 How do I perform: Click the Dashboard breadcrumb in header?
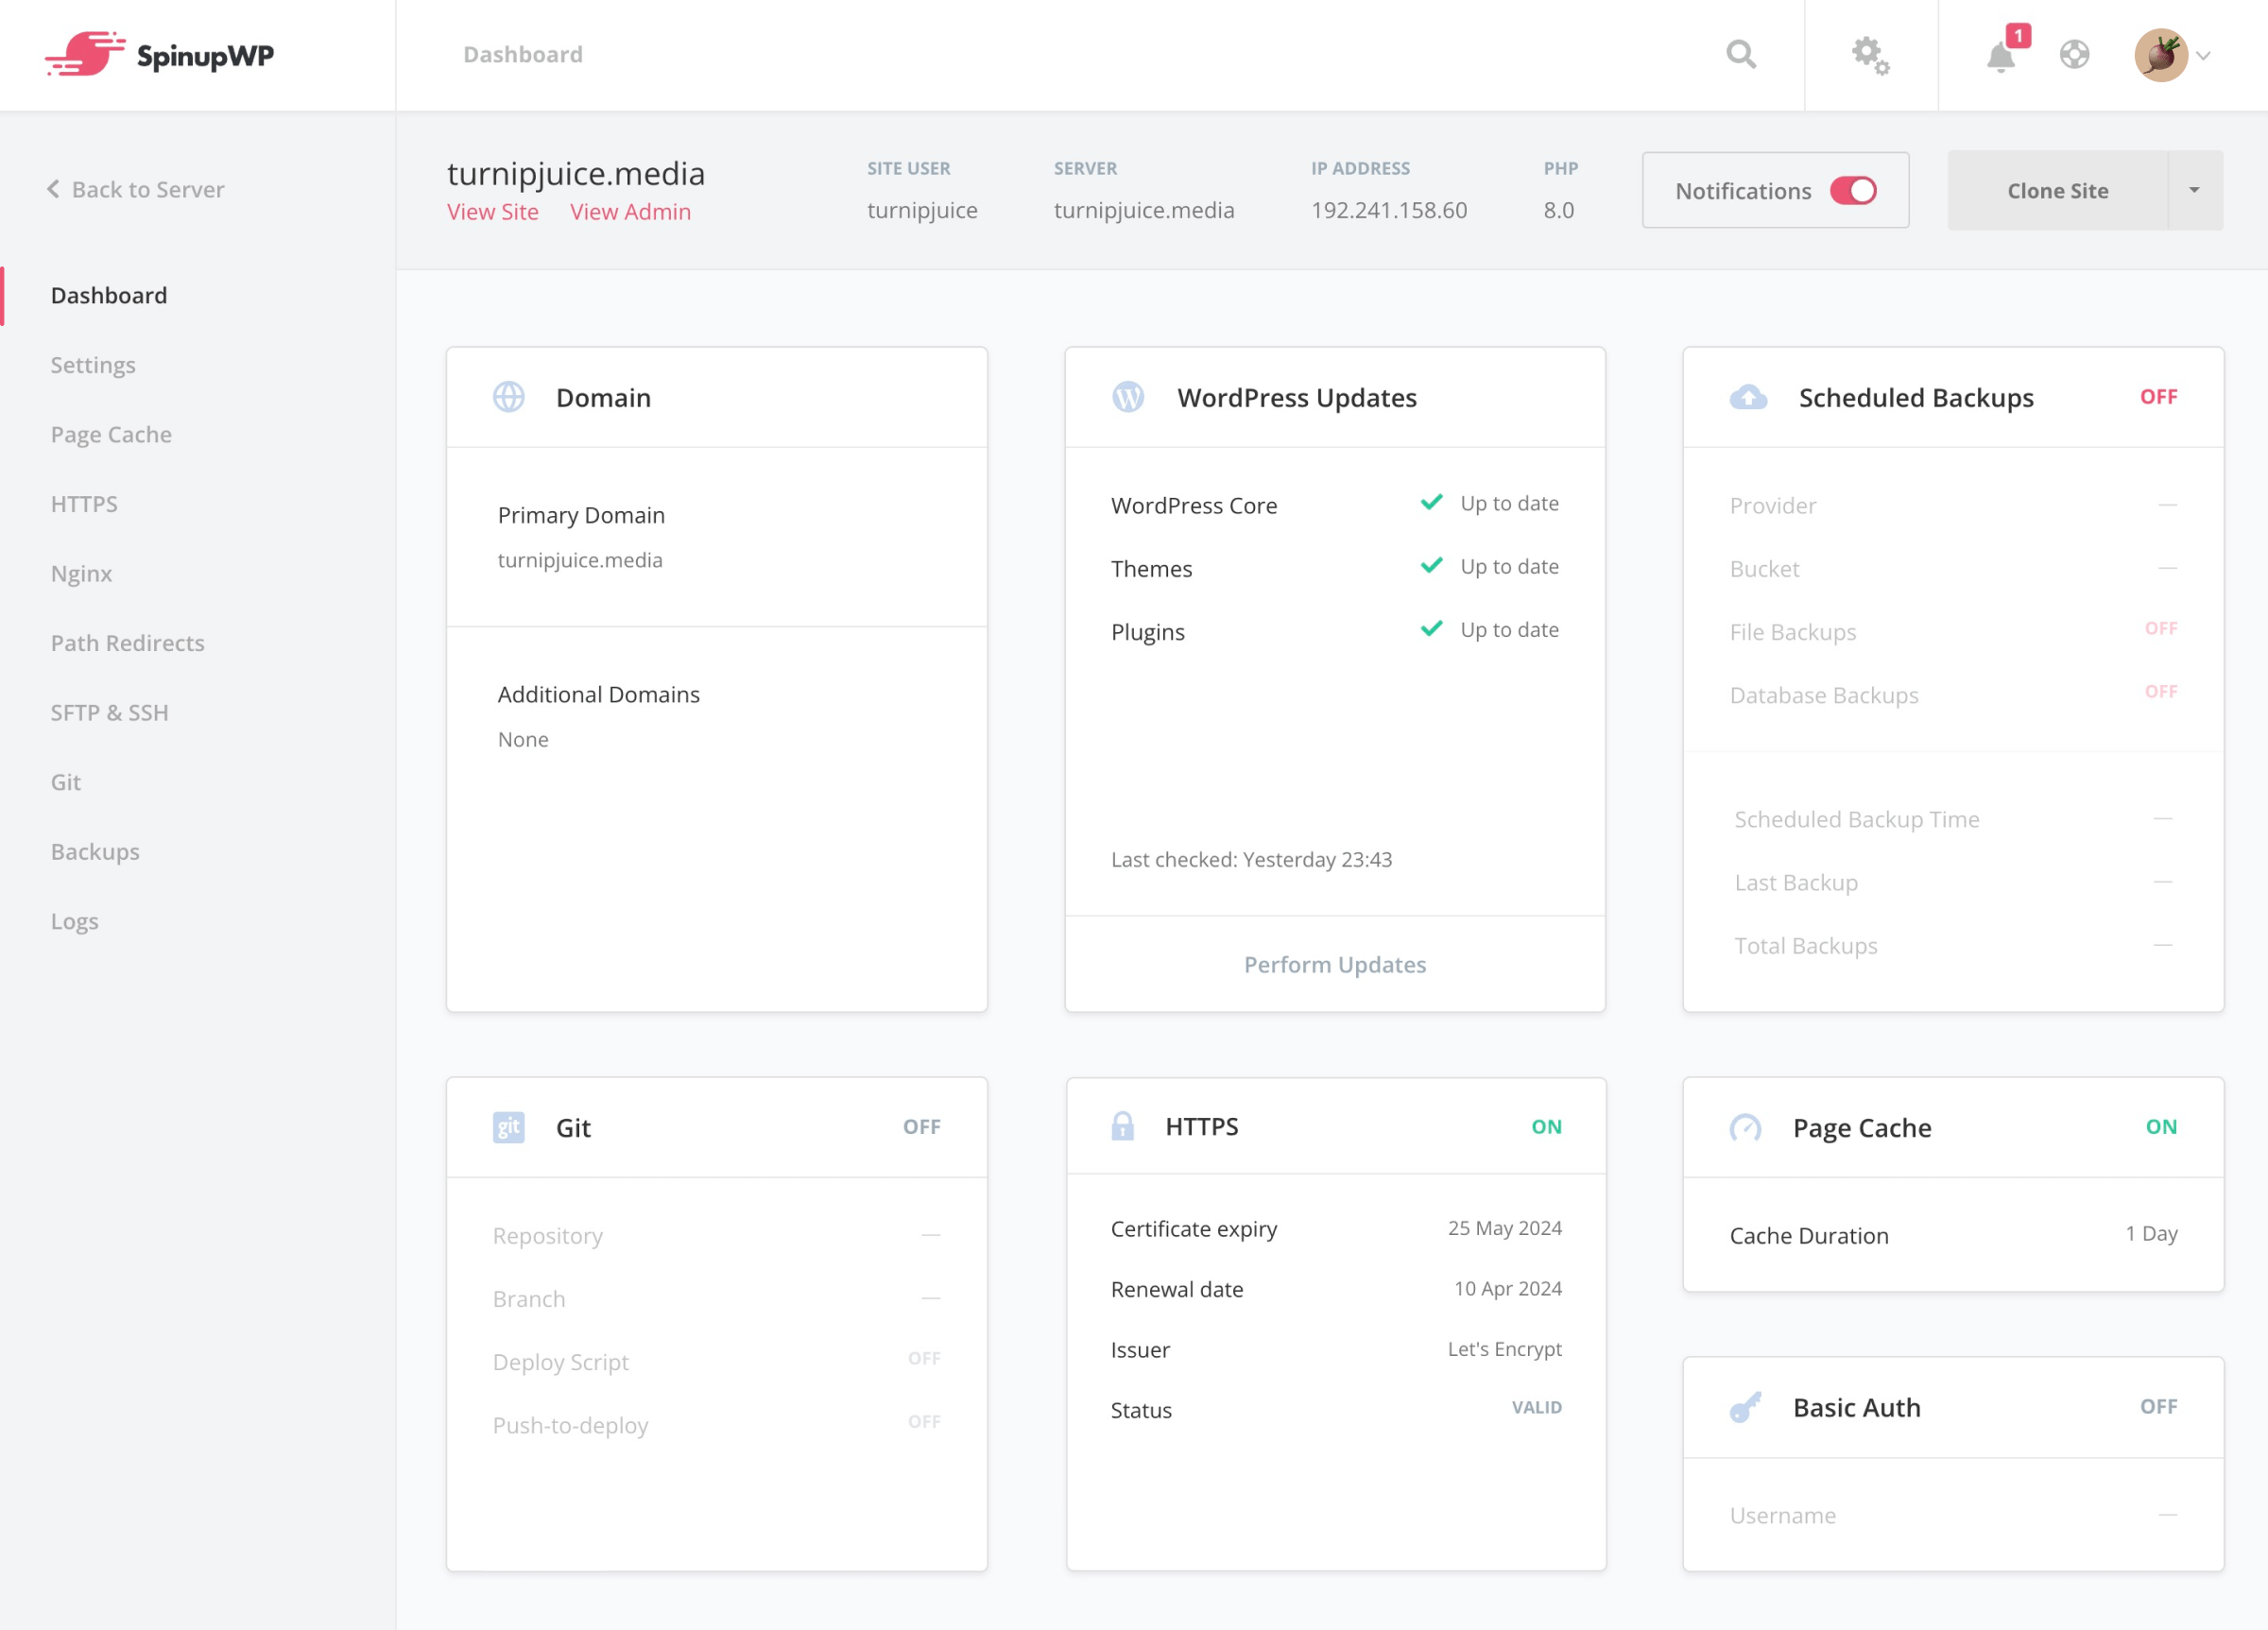point(523,54)
